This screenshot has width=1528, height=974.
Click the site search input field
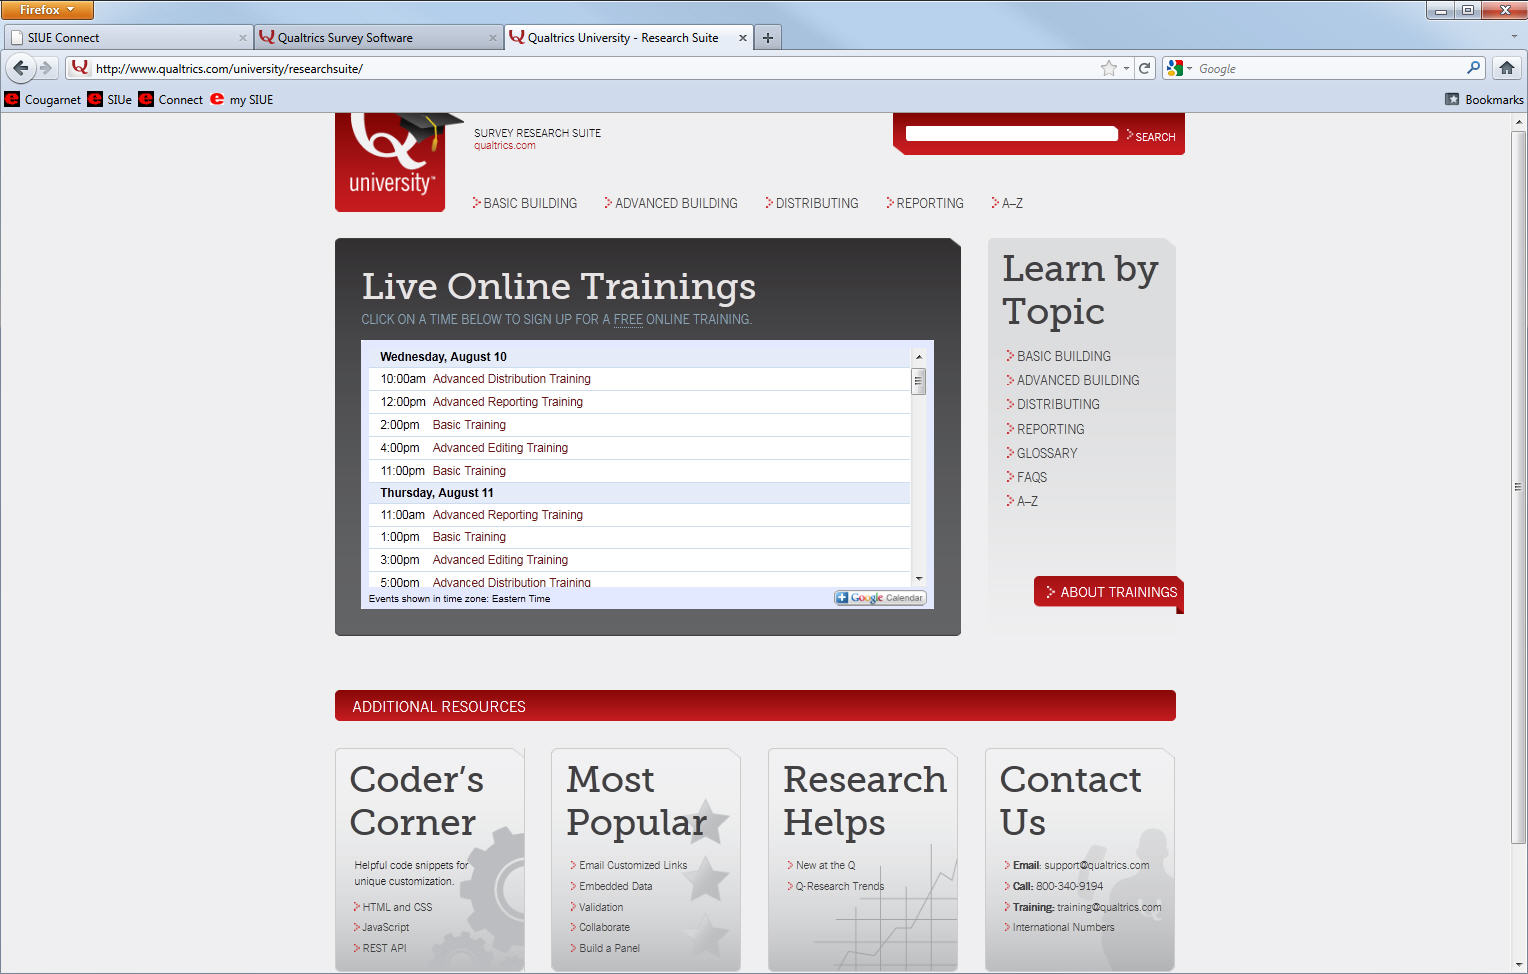pyautogui.click(x=1010, y=134)
